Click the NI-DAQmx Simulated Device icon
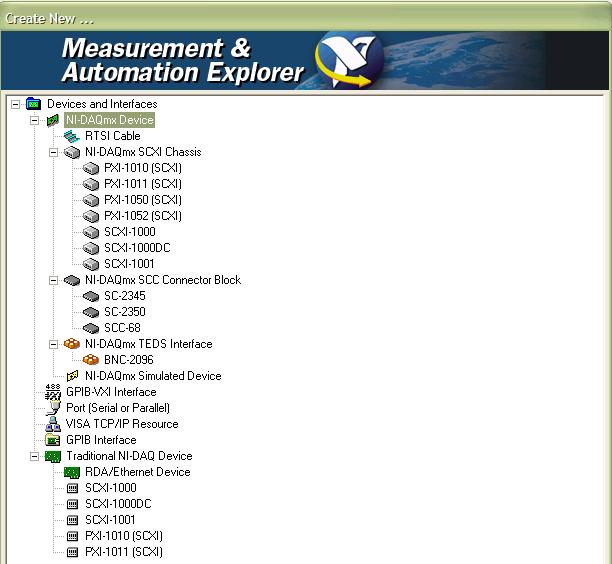612x564 pixels. tap(72, 376)
